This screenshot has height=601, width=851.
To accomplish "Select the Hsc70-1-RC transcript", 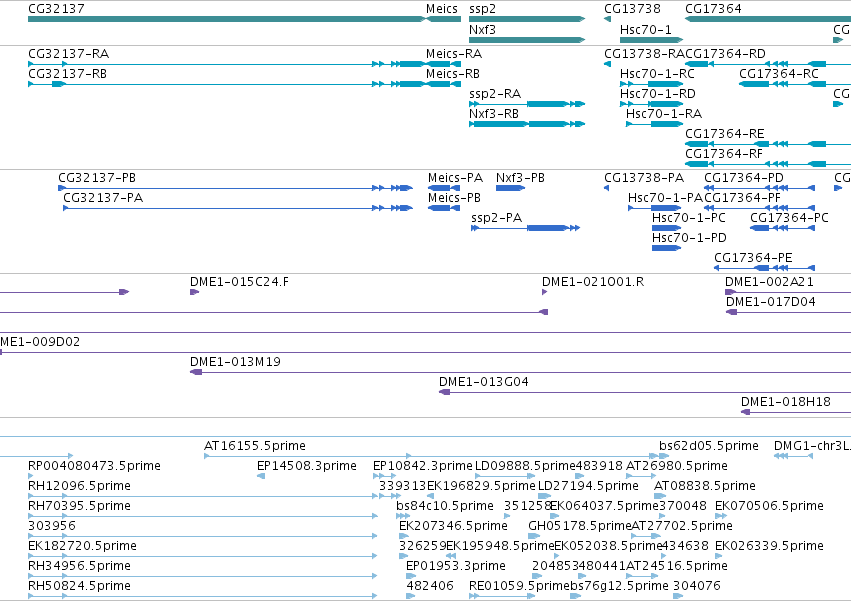I will 657,73.
